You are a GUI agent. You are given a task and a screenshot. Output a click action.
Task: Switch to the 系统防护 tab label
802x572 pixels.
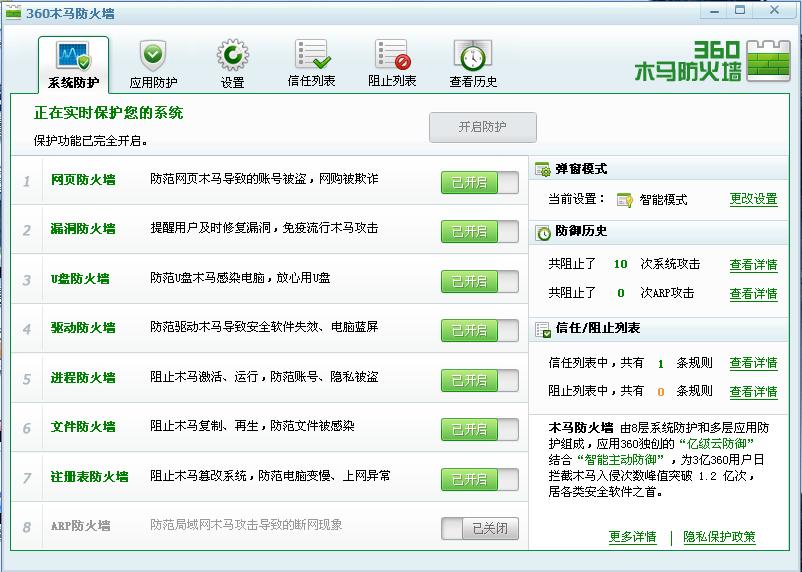pos(74,82)
